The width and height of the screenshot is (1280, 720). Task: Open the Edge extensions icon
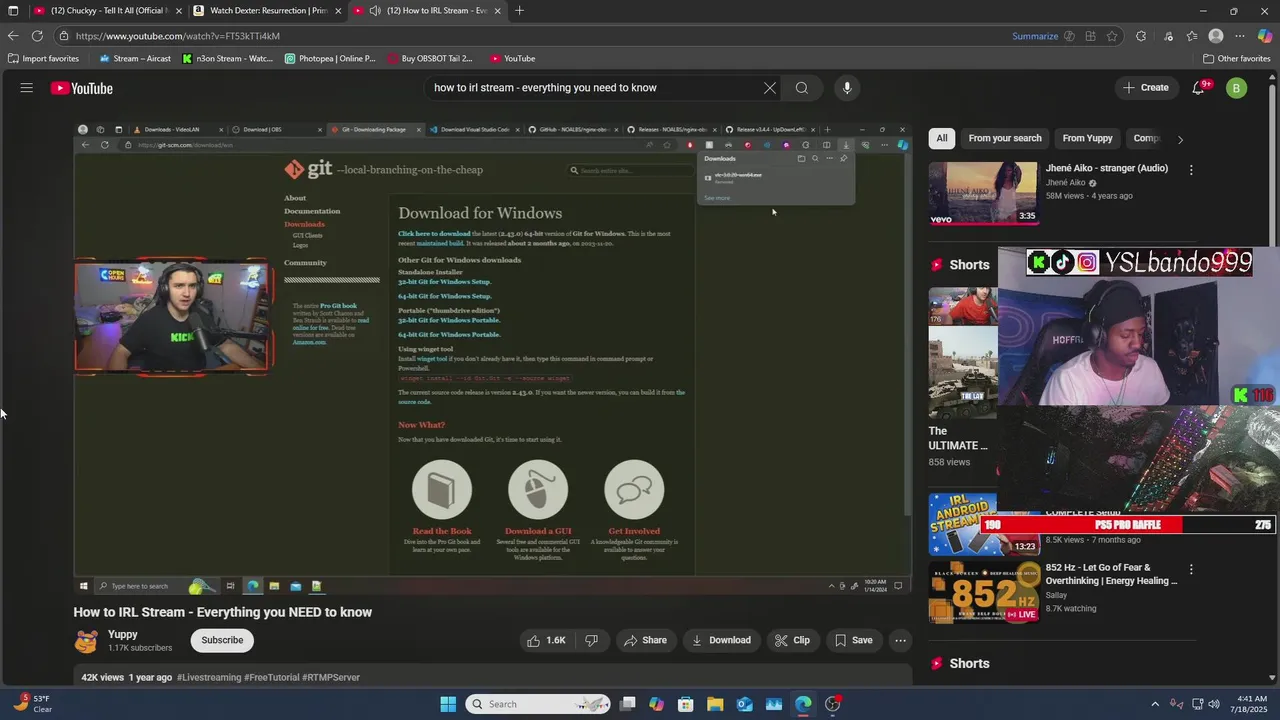[1141, 36]
